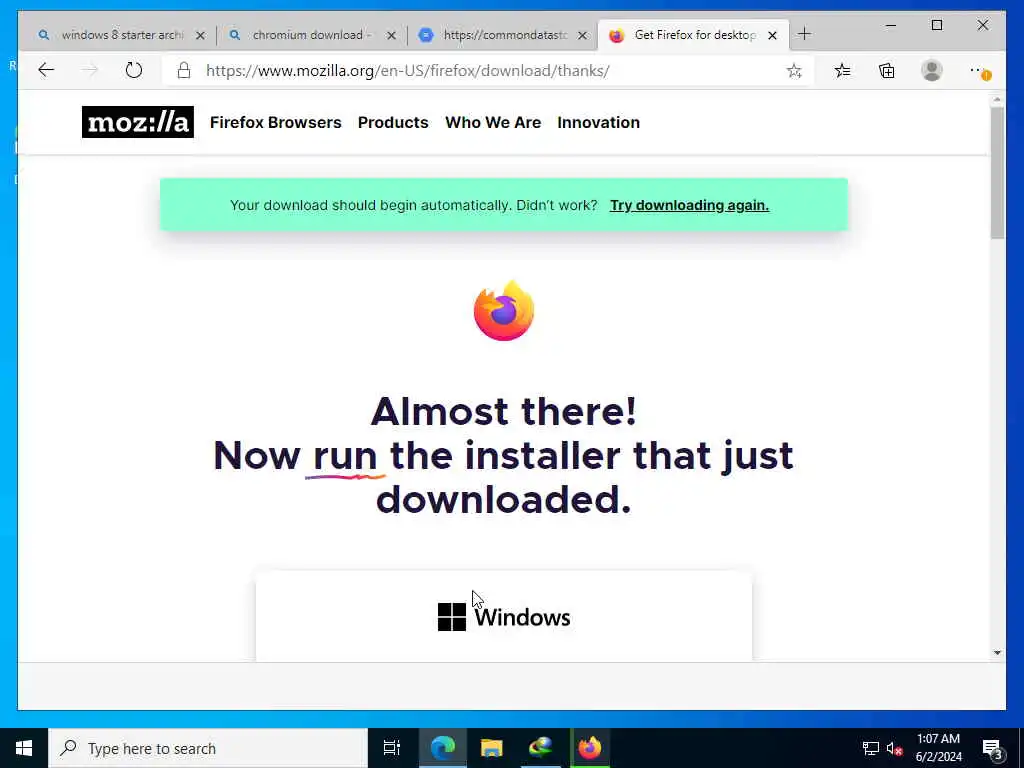Screen dimensions: 1024x768
Task: Open the Favorites list icon
Action: point(842,71)
